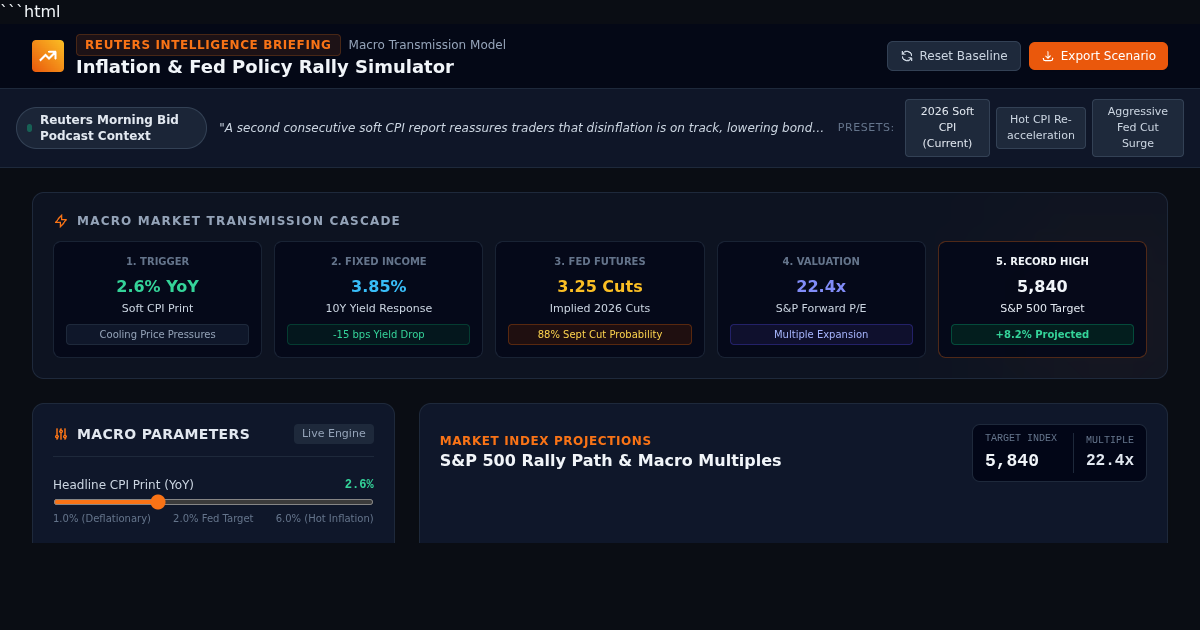Click the Headline CPI slider track near 6.0%
The width and height of the screenshot is (1200, 630).
[370, 502]
